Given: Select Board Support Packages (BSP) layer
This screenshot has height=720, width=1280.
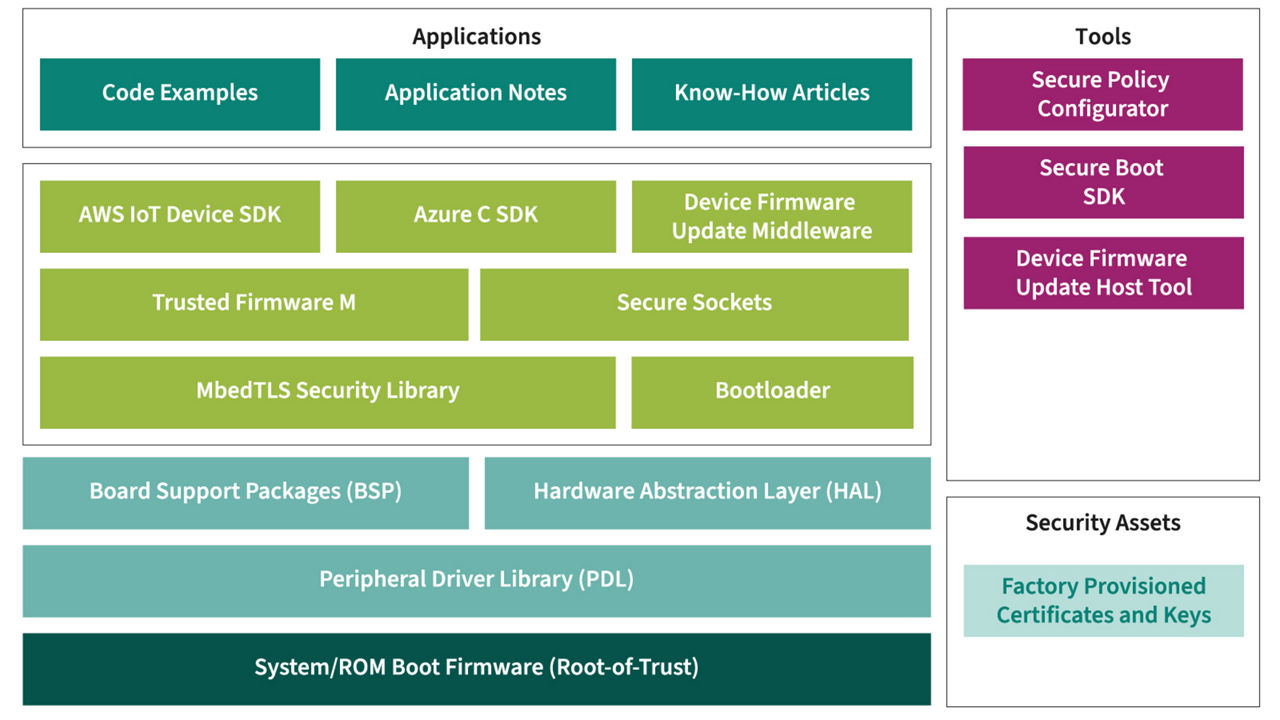Looking at the screenshot, I should click(x=246, y=493).
